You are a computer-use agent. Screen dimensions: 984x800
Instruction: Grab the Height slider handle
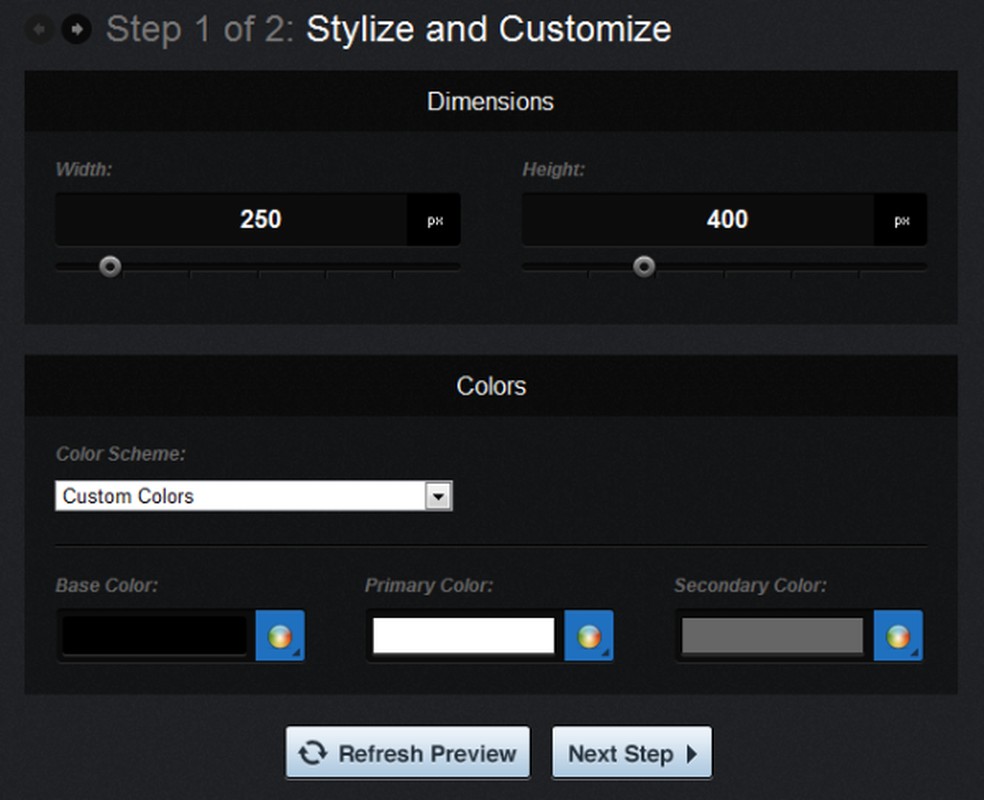tap(645, 266)
